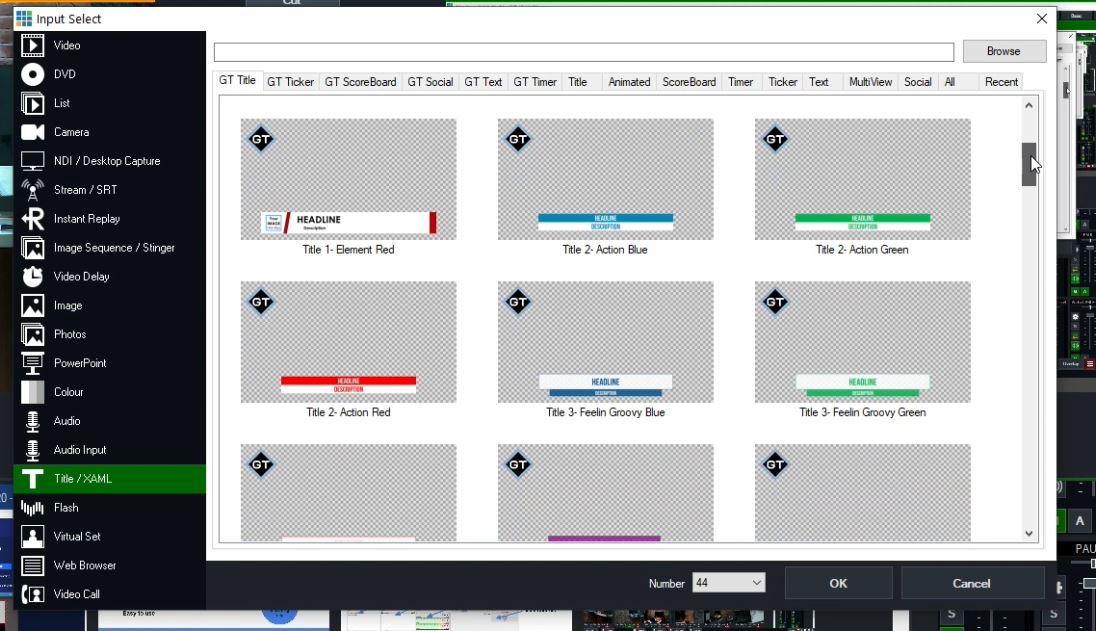Image resolution: width=1096 pixels, height=631 pixels.
Task: Open the Video Call input icon
Action: [x=33, y=594]
